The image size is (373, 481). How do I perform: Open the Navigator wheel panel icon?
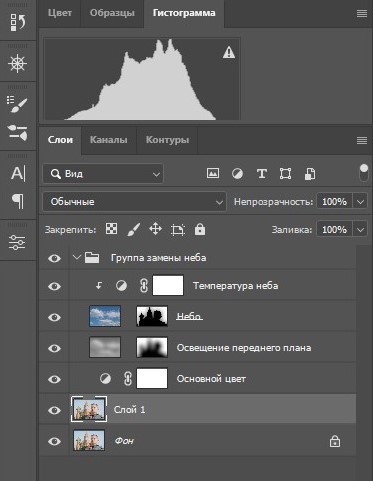17,63
